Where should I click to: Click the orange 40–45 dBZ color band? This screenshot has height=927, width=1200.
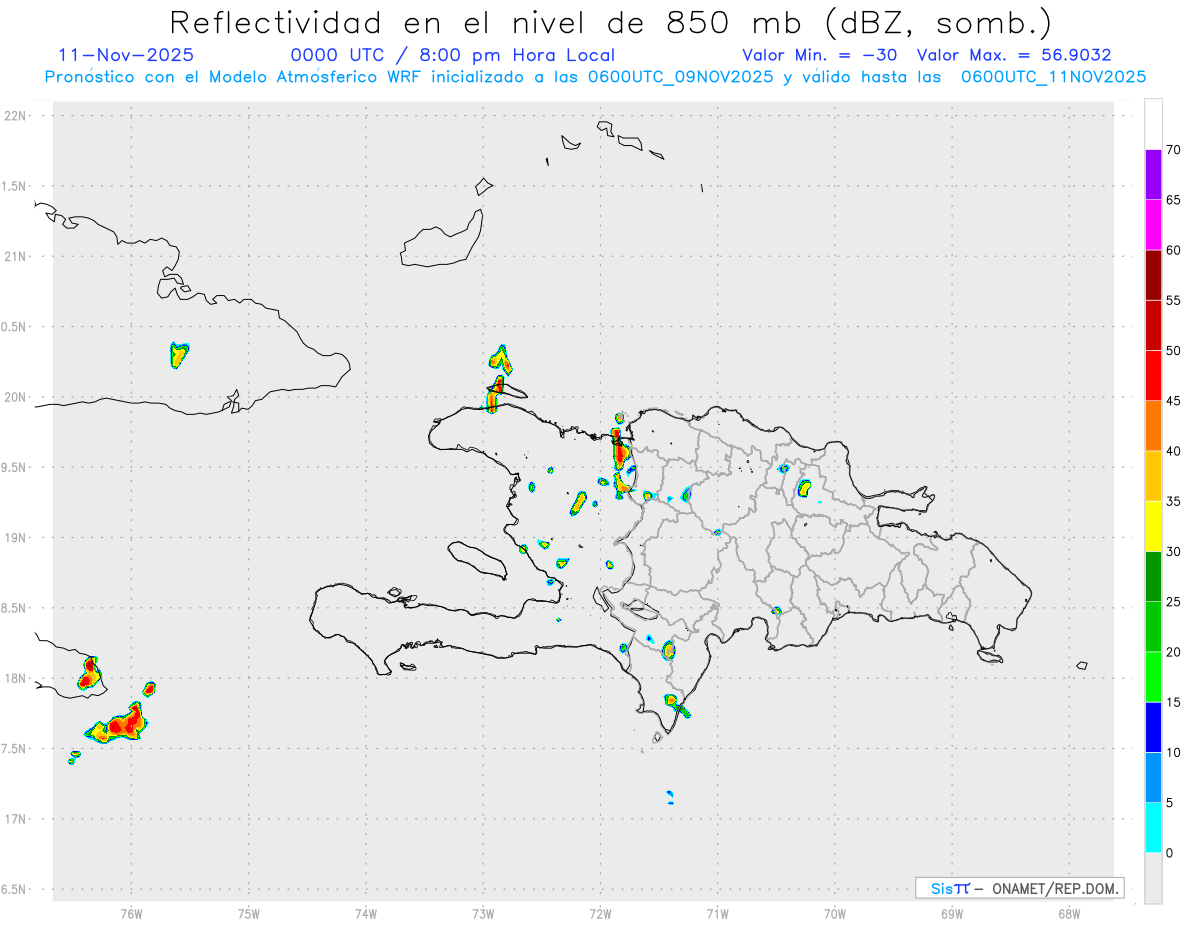click(1153, 426)
